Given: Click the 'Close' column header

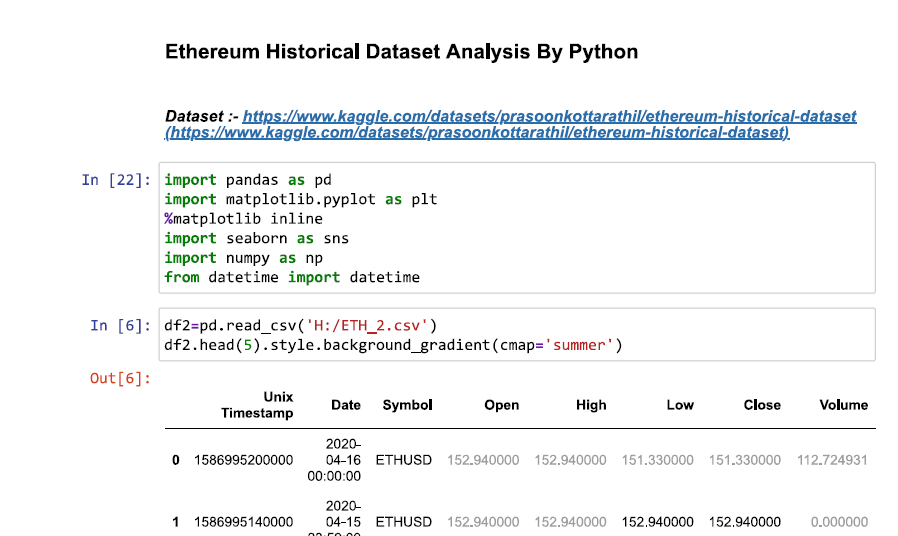Looking at the screenshot, I should [762, 405].
